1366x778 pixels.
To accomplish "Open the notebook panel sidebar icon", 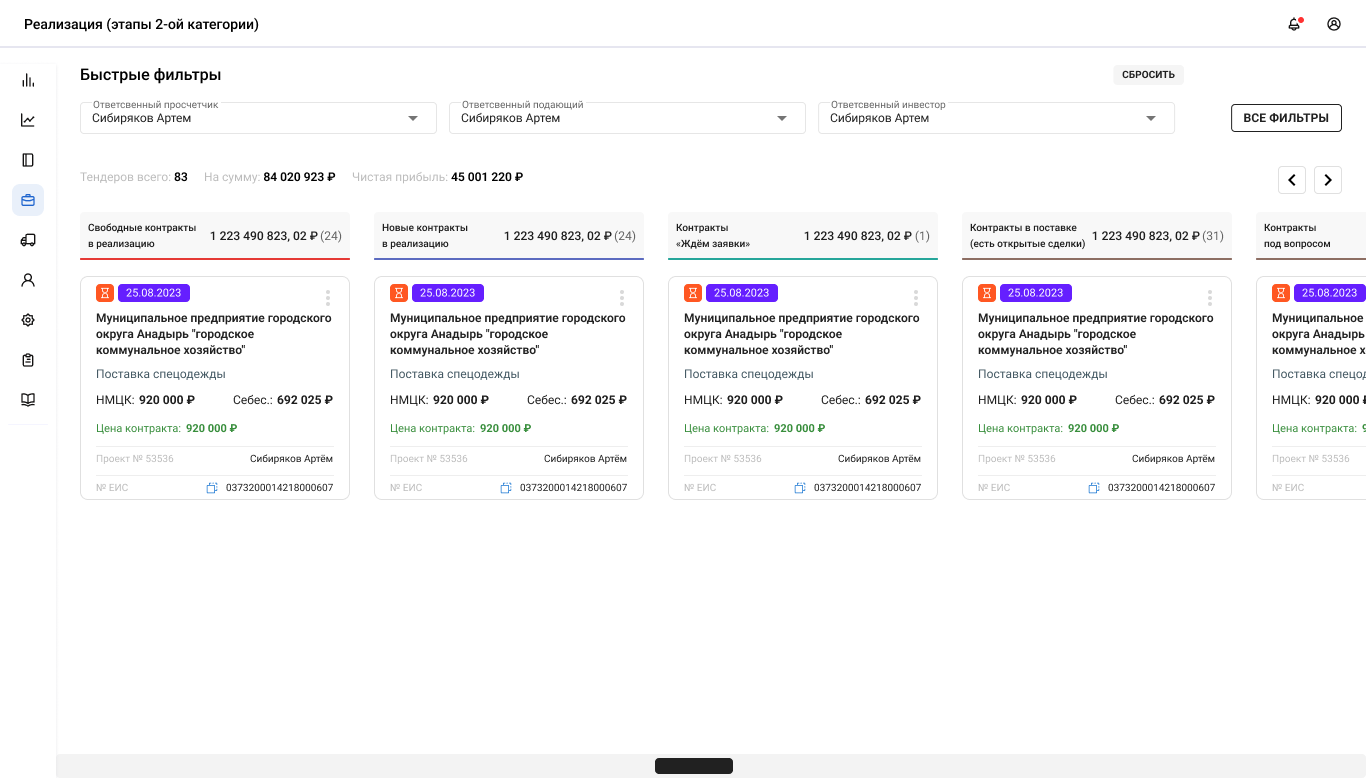I will pos(28,160).
